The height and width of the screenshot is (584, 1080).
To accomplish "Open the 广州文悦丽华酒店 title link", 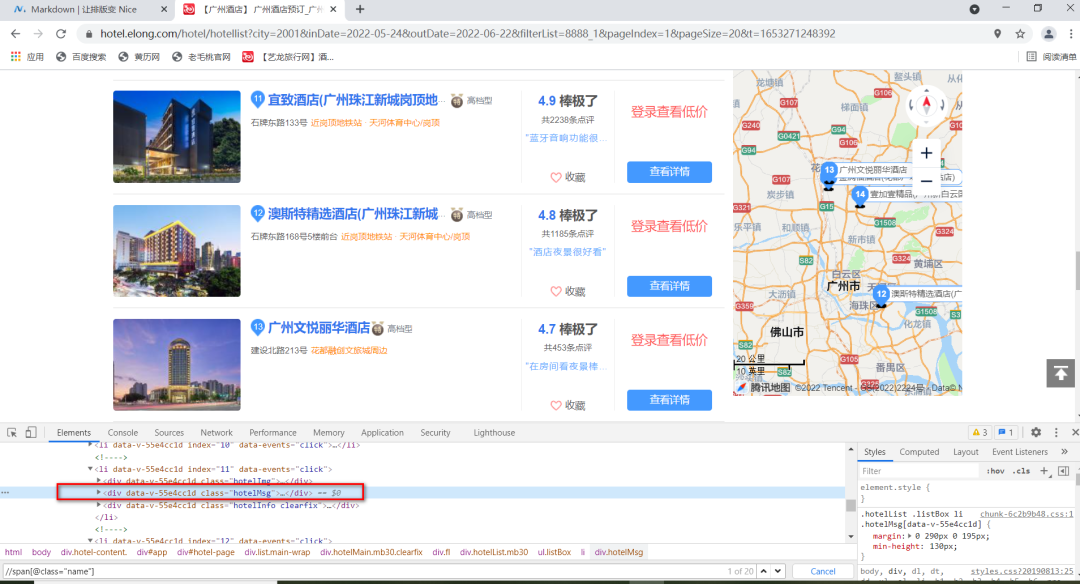I will point(318,328).
